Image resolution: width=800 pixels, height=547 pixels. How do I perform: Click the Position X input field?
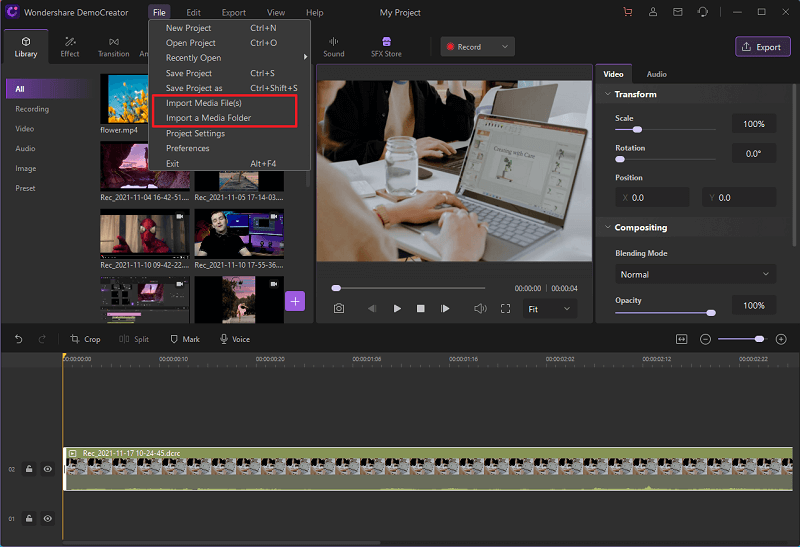(652, 197)
